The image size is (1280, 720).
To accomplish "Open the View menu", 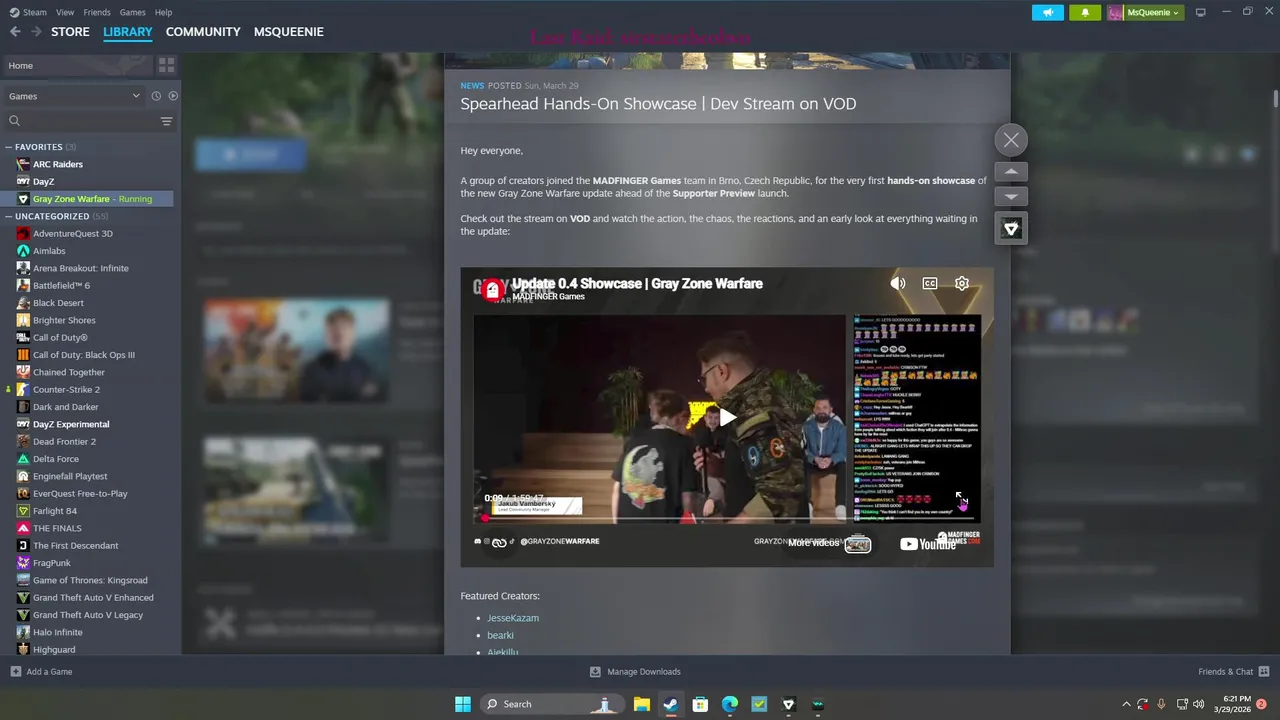I will pyautogui.click(x=65, y=12).
